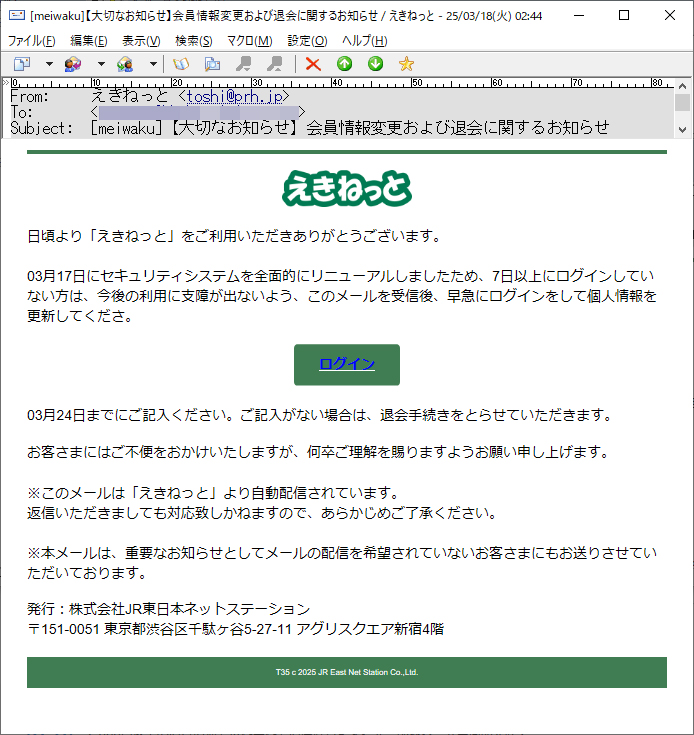
Task: Click the reply to sender icon
Action: [x=73, y=64]
